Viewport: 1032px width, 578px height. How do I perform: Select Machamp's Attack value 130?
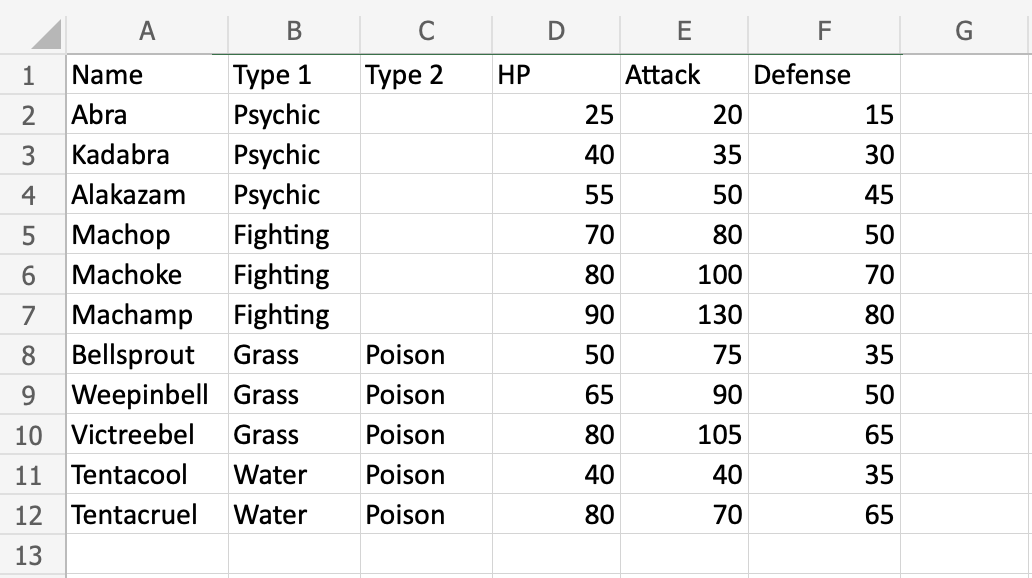pos(684,315)
